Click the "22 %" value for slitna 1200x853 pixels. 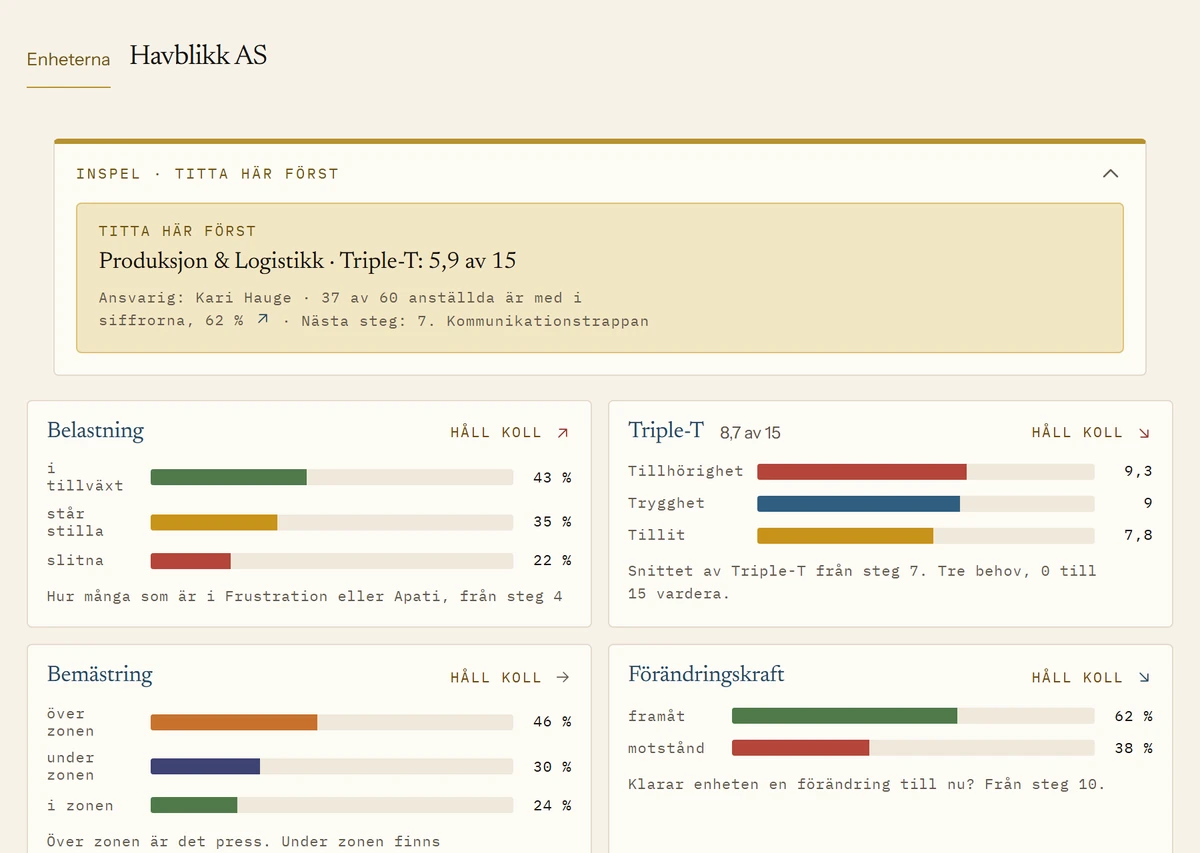pos(552,561)
